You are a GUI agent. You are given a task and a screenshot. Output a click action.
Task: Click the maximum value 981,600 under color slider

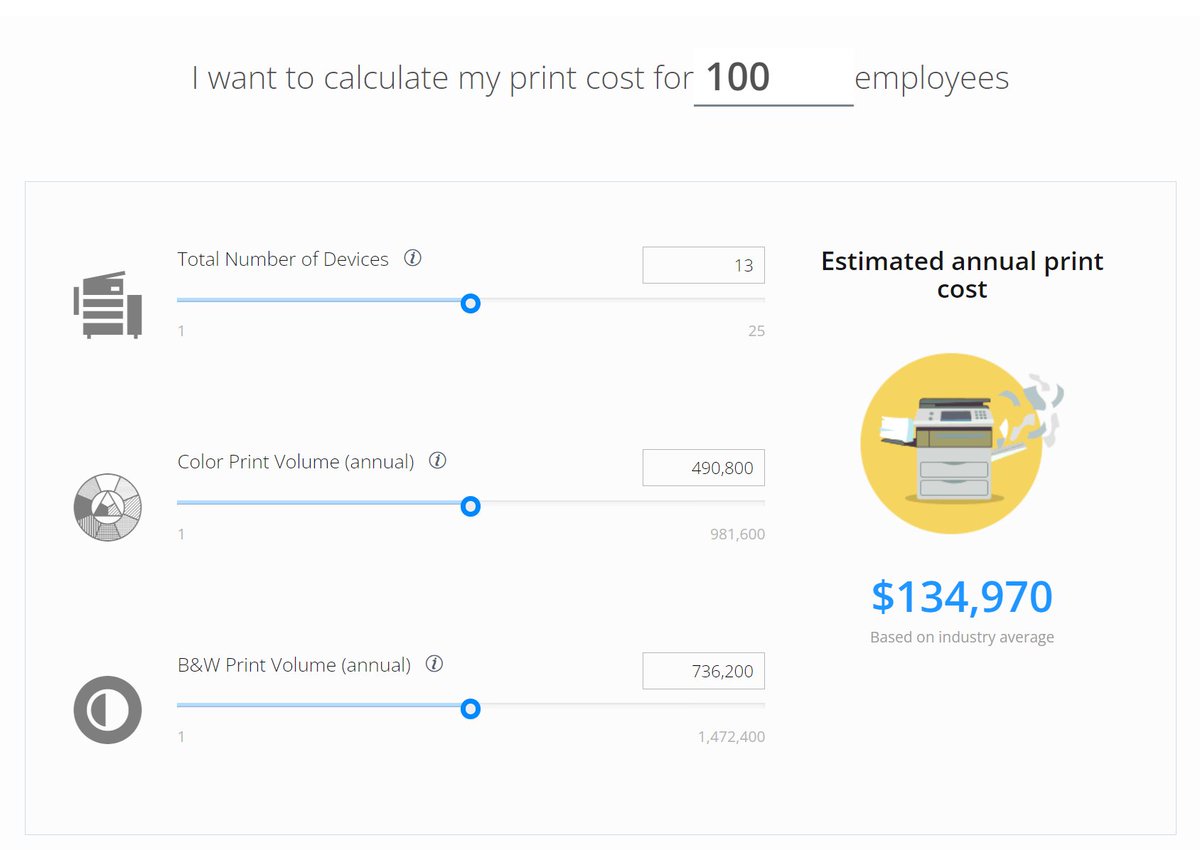click(737, 534)
